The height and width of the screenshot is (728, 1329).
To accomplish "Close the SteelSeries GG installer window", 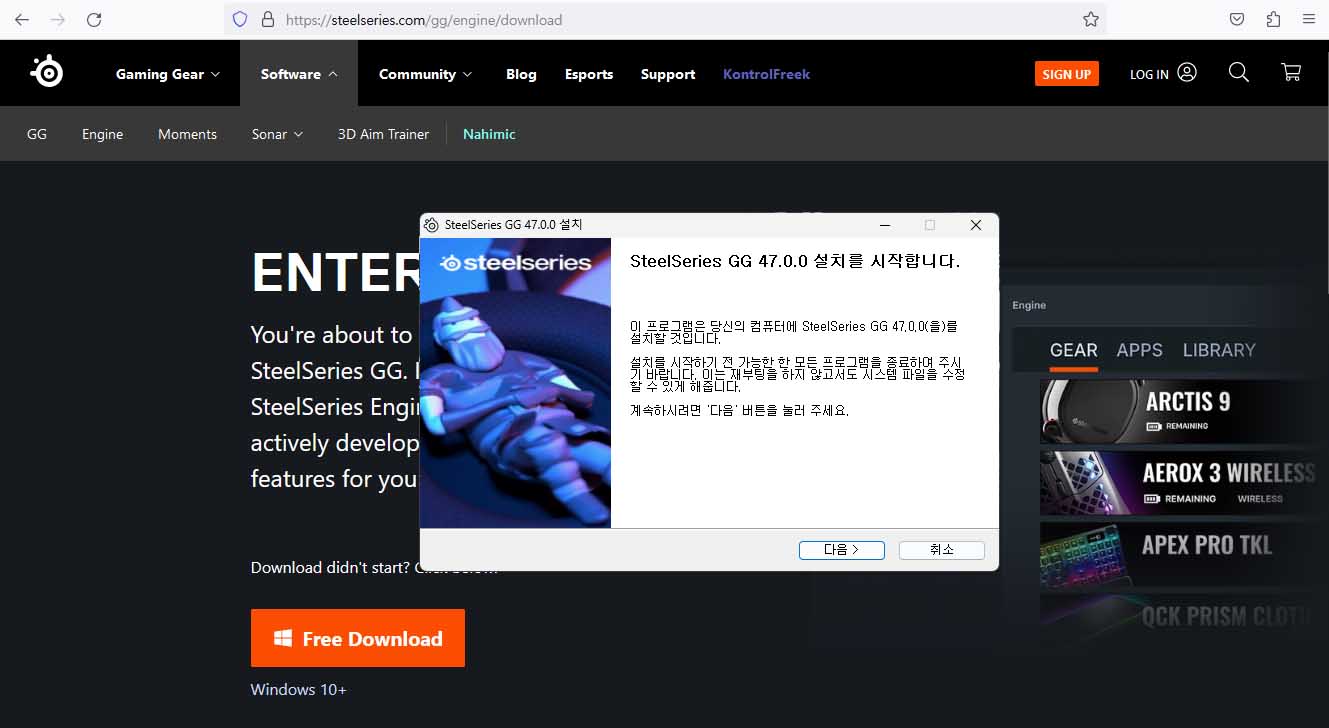I will [976, 225].
